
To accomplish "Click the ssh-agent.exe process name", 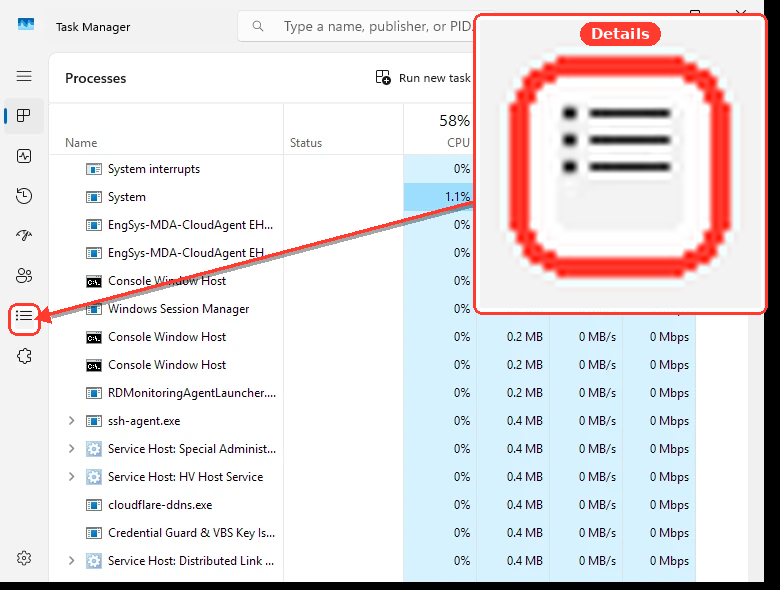I will (144, 421).
